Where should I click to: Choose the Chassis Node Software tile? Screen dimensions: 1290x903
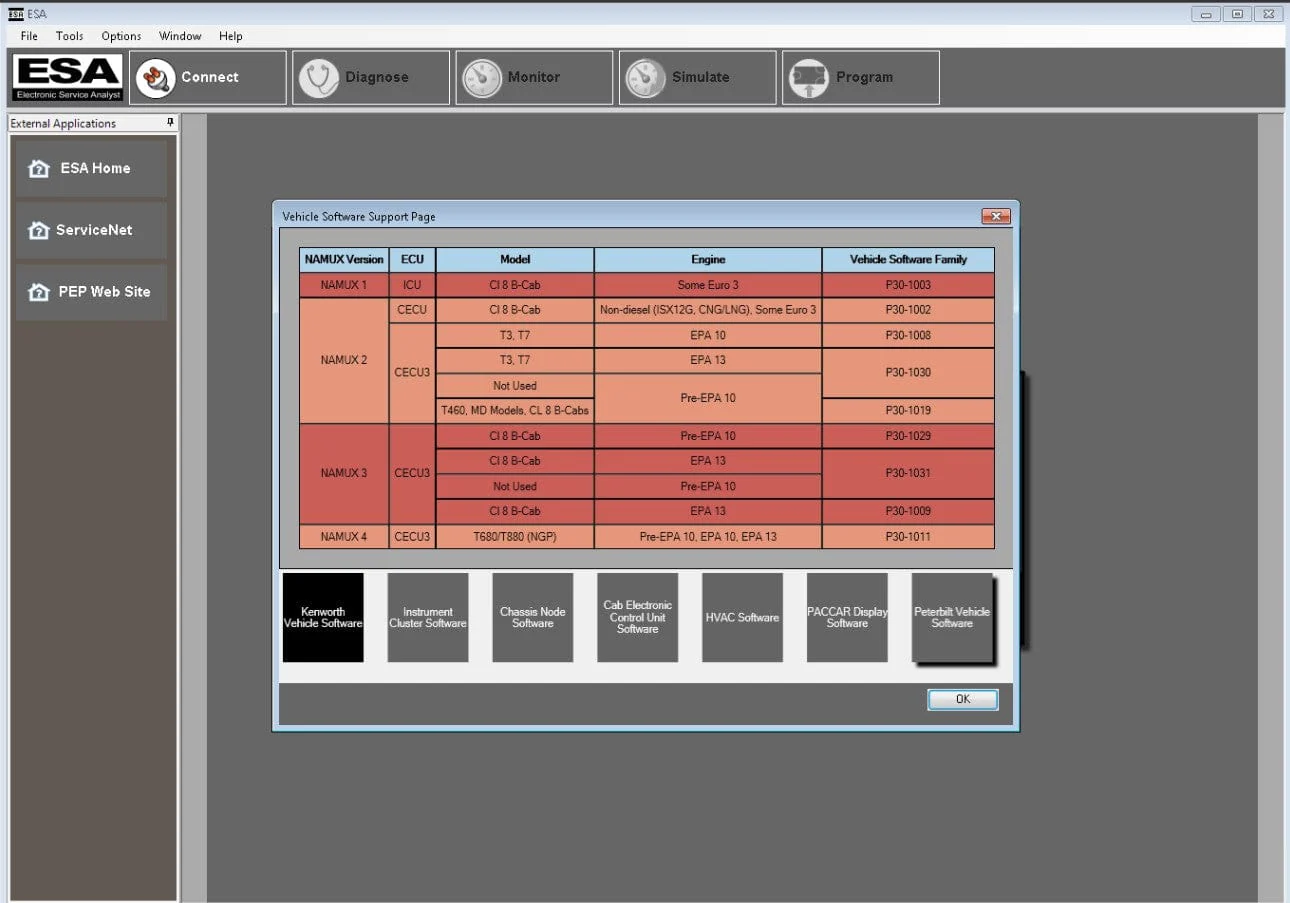pyautogui.click(x=533, y=617)
